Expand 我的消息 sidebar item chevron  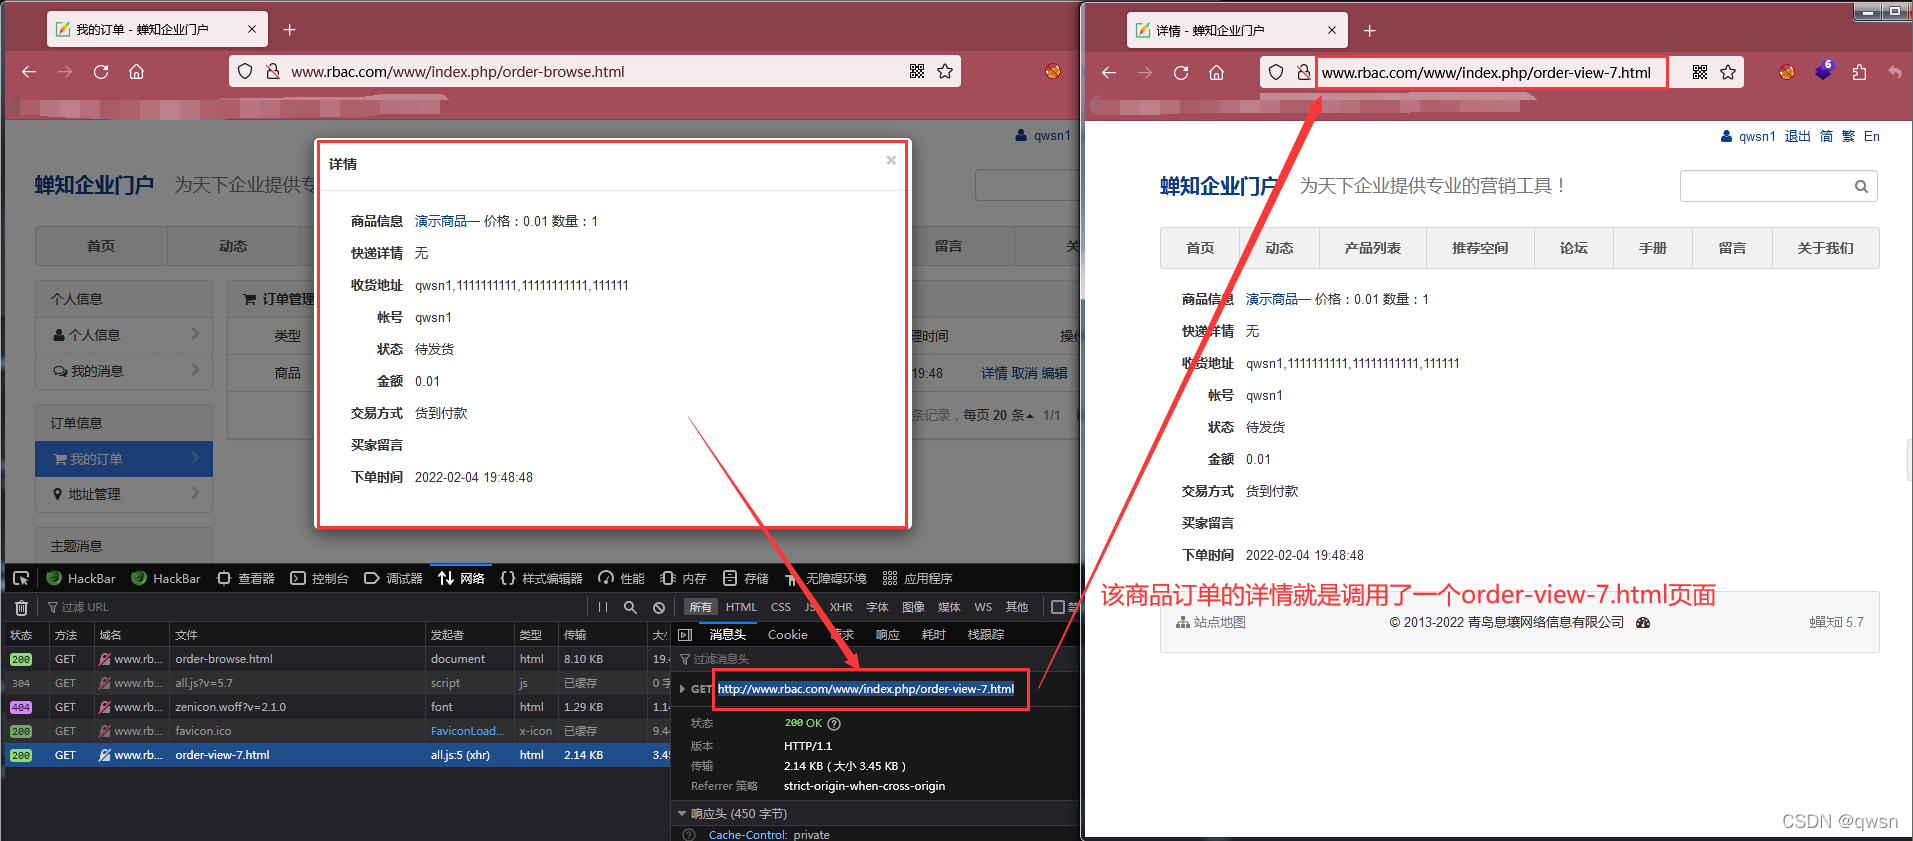(195, 370)
